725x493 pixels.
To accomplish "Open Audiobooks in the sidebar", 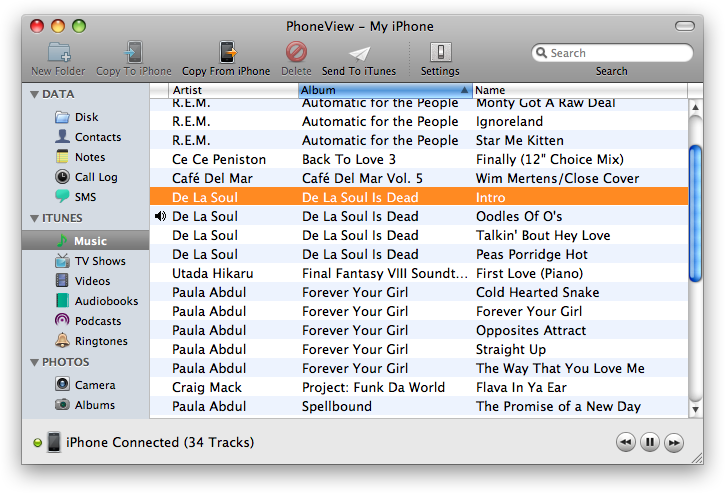I will (97, 301).
